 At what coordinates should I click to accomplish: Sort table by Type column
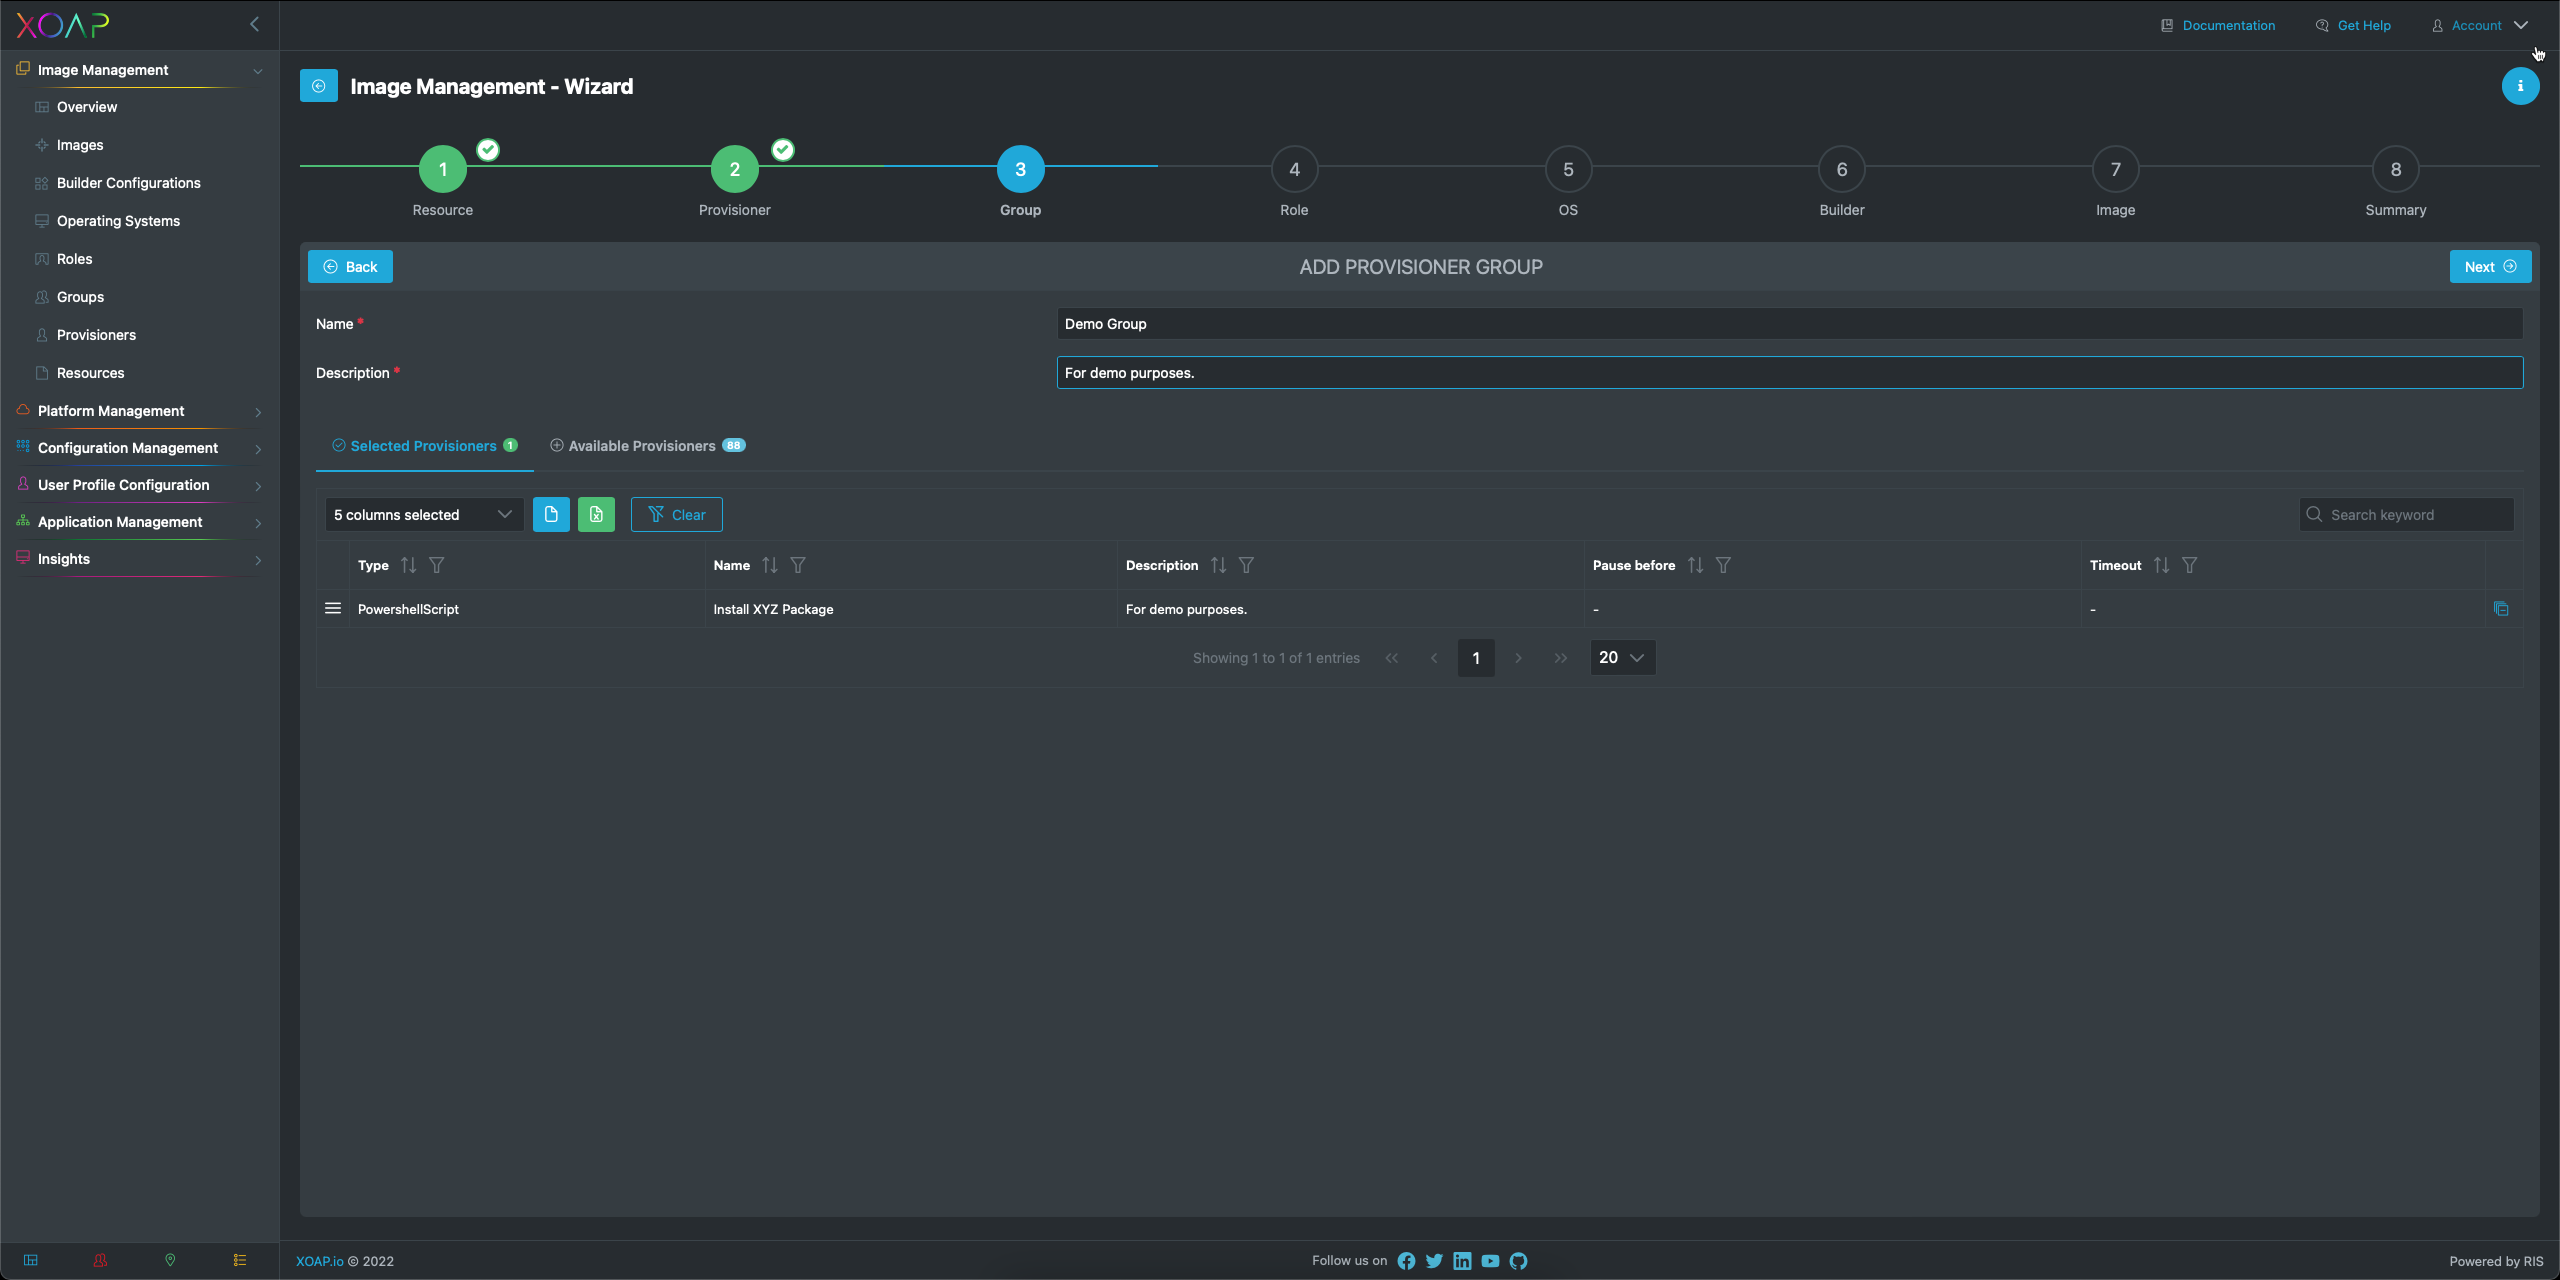click(408, 565)
